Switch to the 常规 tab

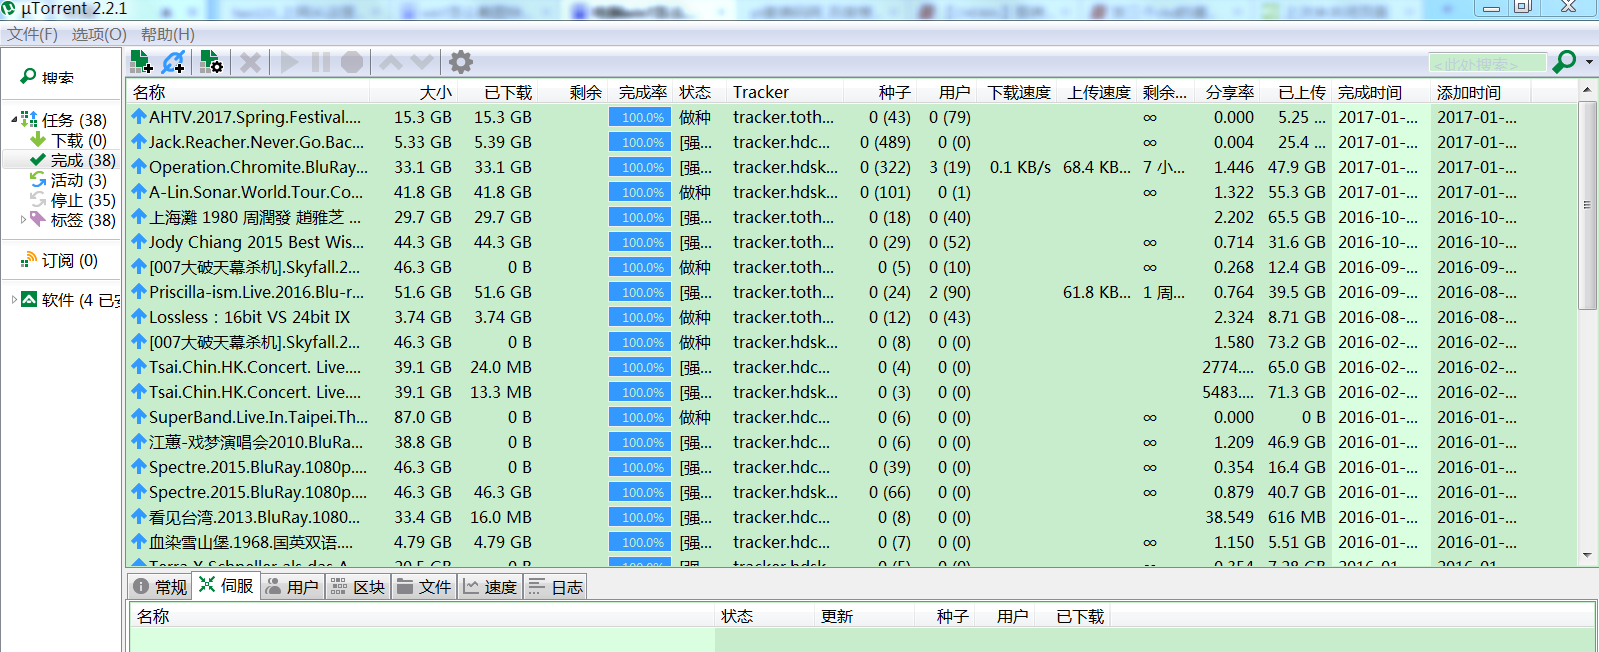[161, 587]
